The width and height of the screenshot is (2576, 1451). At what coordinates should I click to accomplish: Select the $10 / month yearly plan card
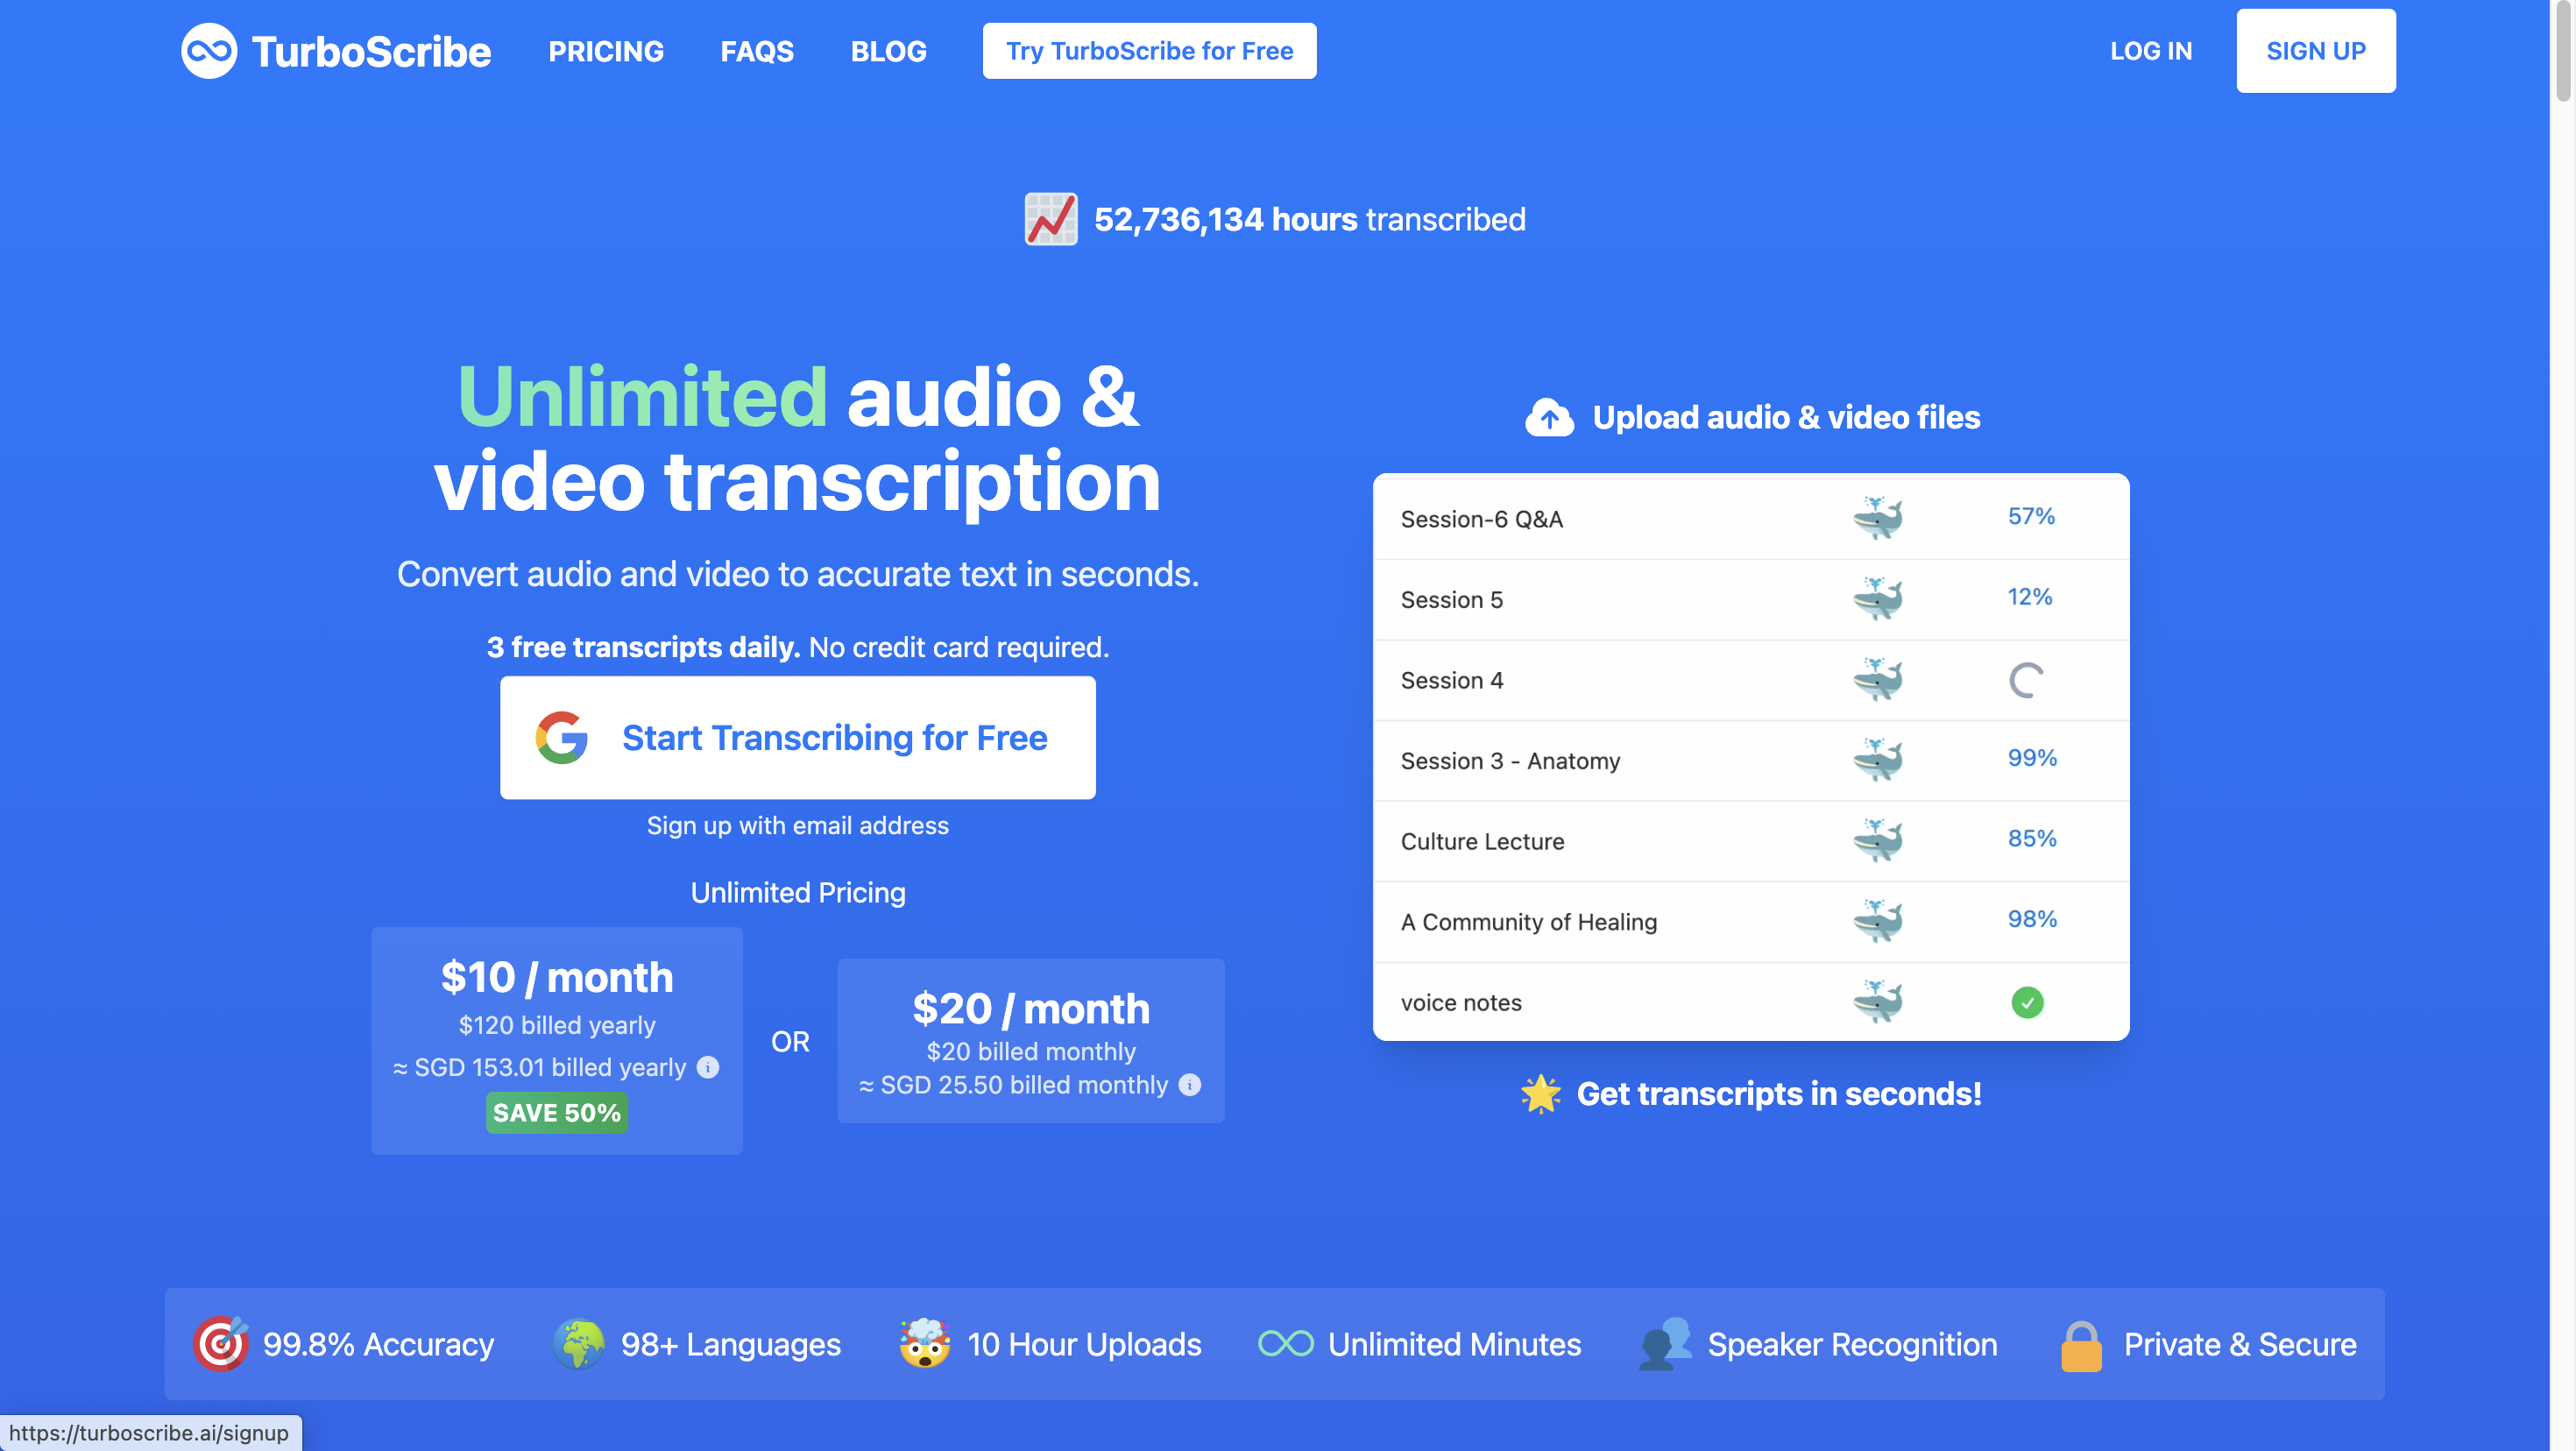click(557, 1041)
